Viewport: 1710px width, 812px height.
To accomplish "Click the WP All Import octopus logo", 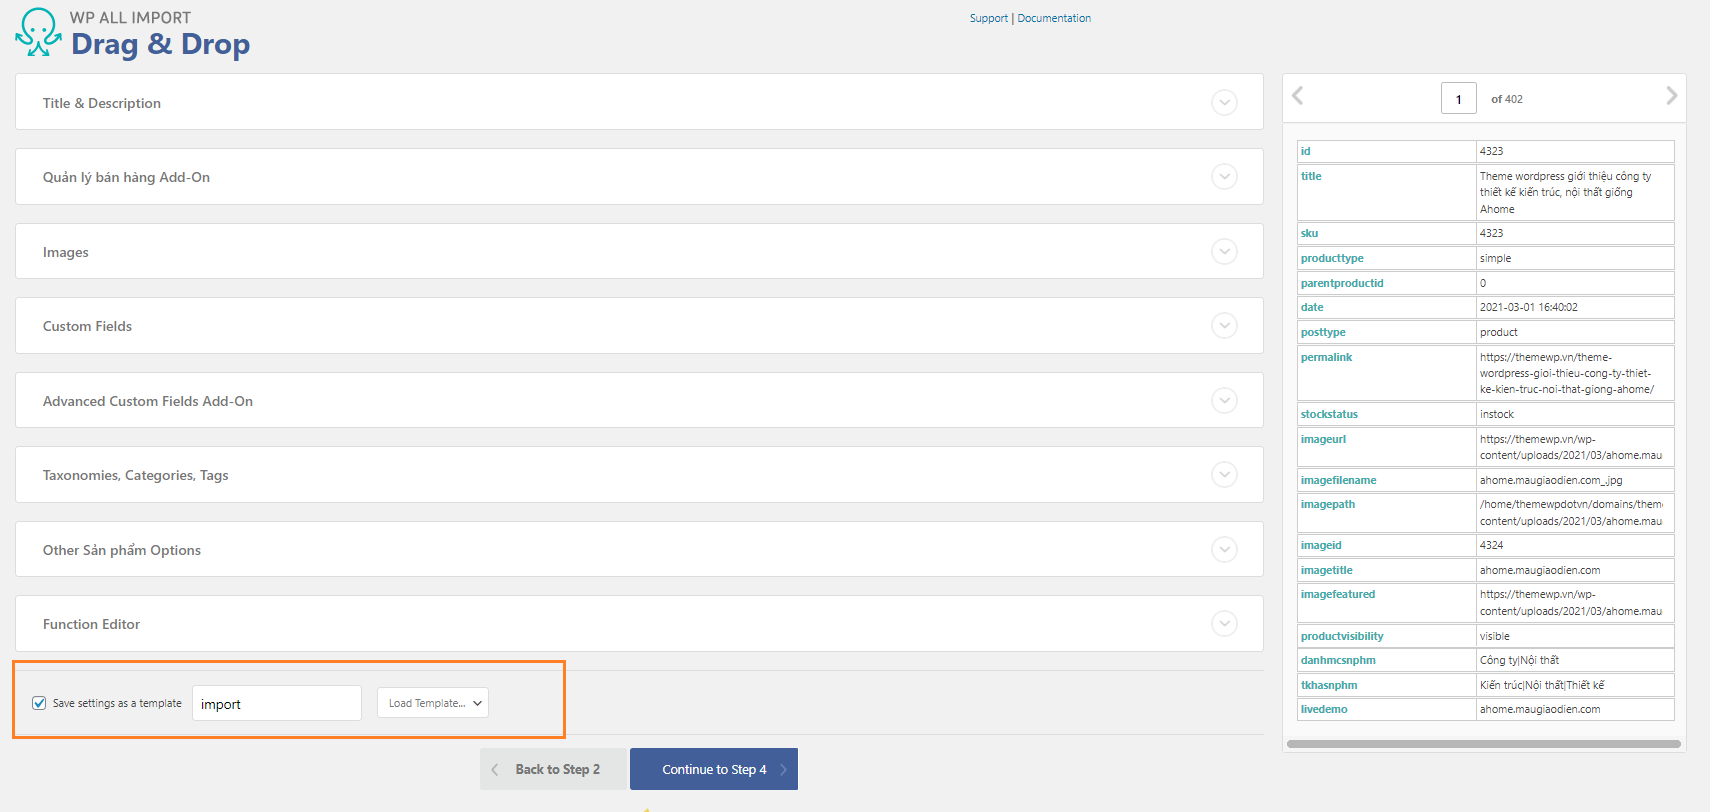I will tap(39, 32).
